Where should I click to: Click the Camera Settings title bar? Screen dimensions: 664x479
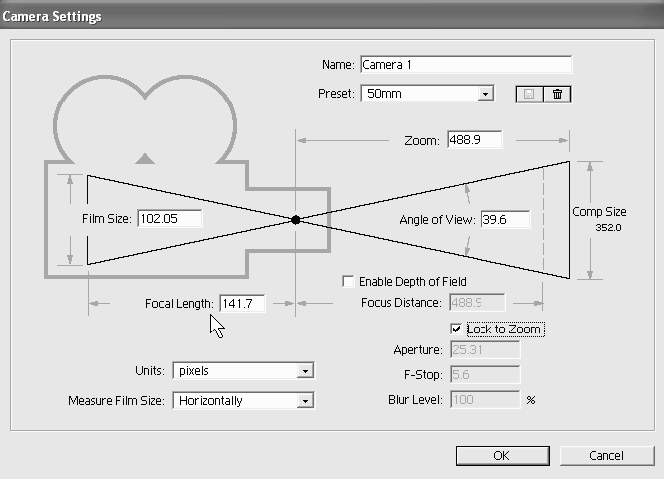[x=300, y=15]
